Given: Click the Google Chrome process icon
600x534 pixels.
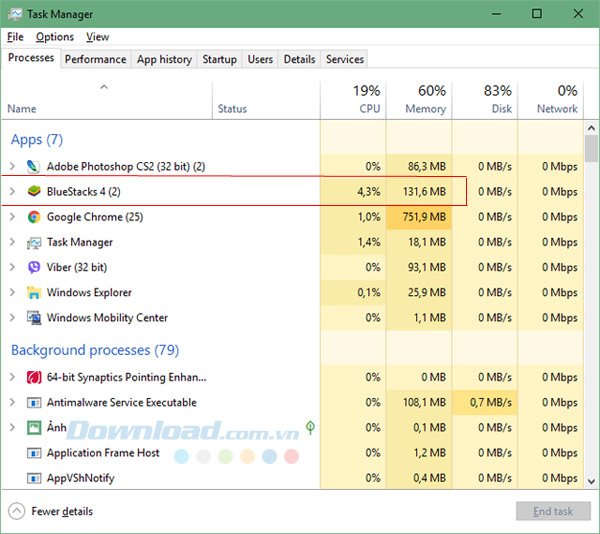Looking at the screenshot, I should tap(34, 217).
